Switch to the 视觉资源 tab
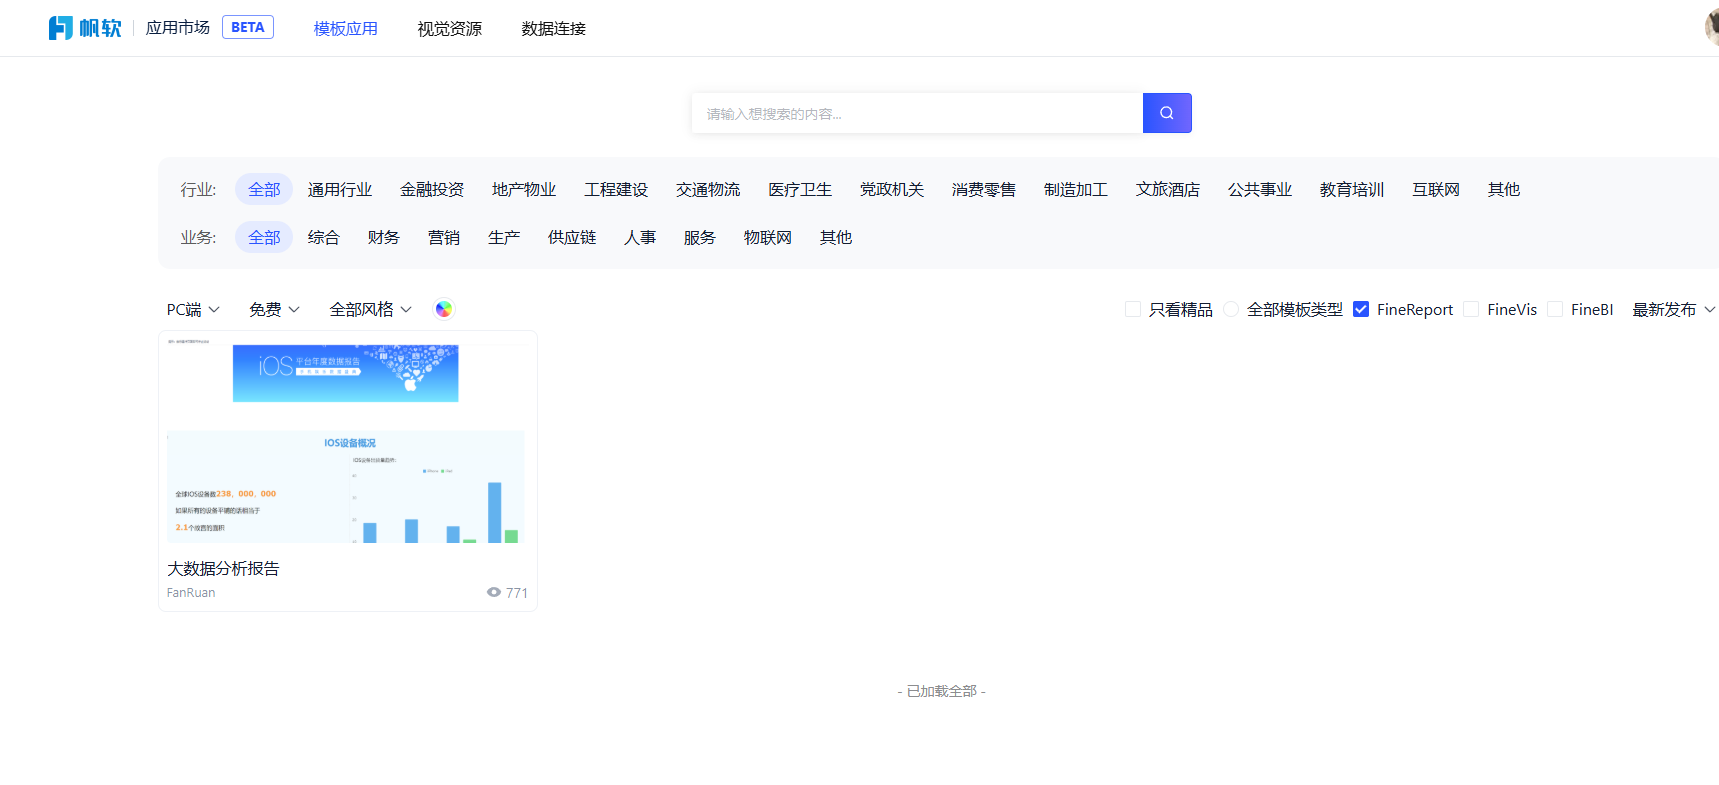The image size is (1719, 785). click(449, 29)
